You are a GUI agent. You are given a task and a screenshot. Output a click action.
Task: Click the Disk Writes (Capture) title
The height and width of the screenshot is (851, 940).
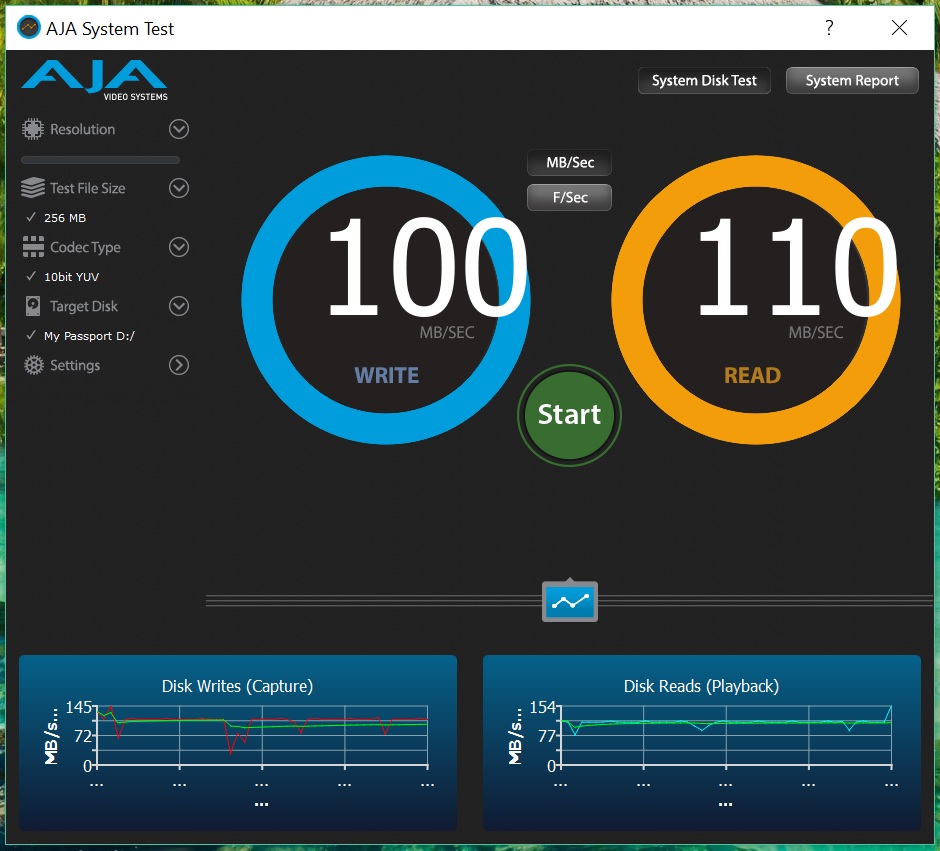(x=237, y=686)
